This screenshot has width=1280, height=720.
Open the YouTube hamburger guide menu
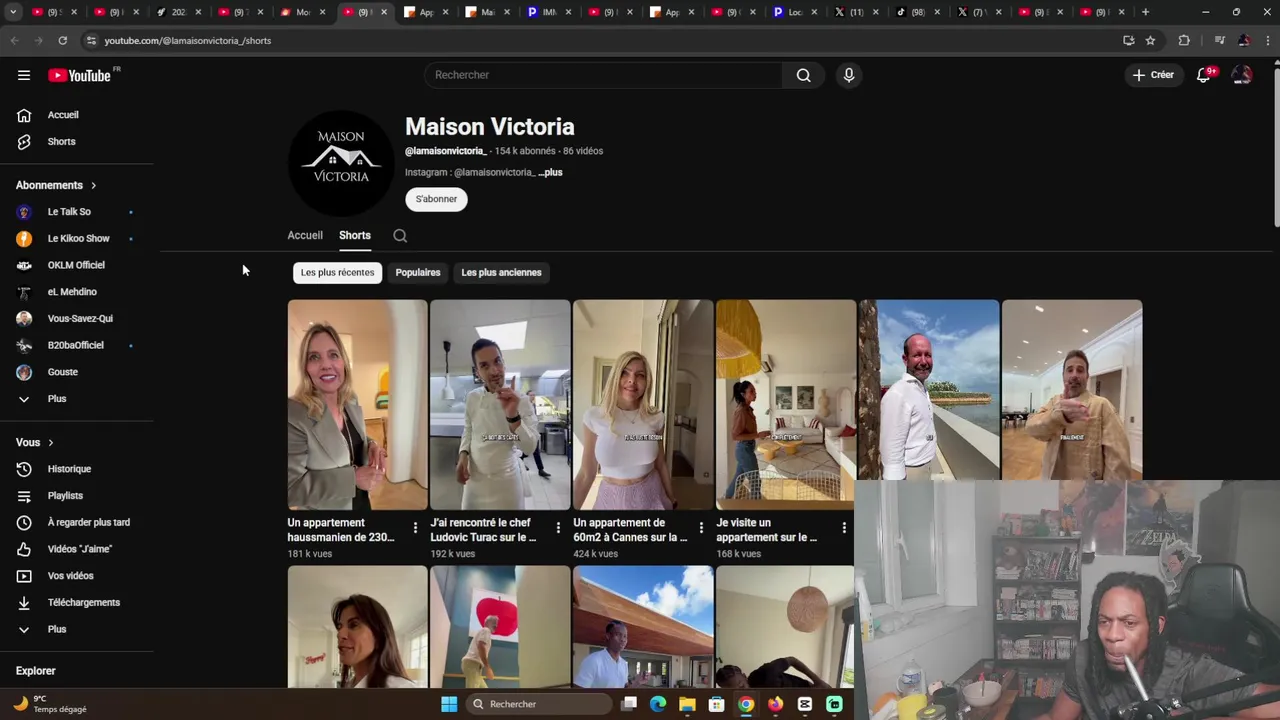(24, 75)
